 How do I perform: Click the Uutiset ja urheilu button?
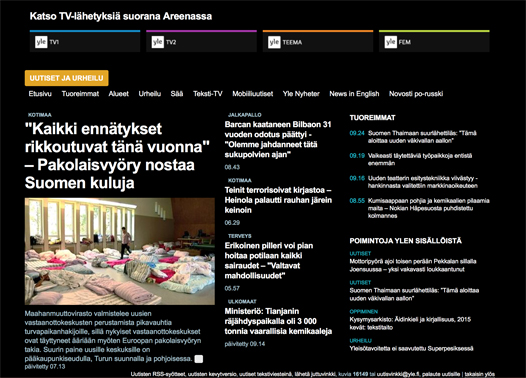[x=66, y=78]
